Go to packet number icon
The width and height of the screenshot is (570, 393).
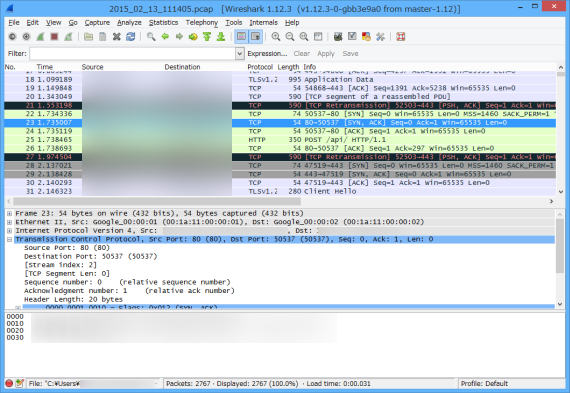click(193, 37)
